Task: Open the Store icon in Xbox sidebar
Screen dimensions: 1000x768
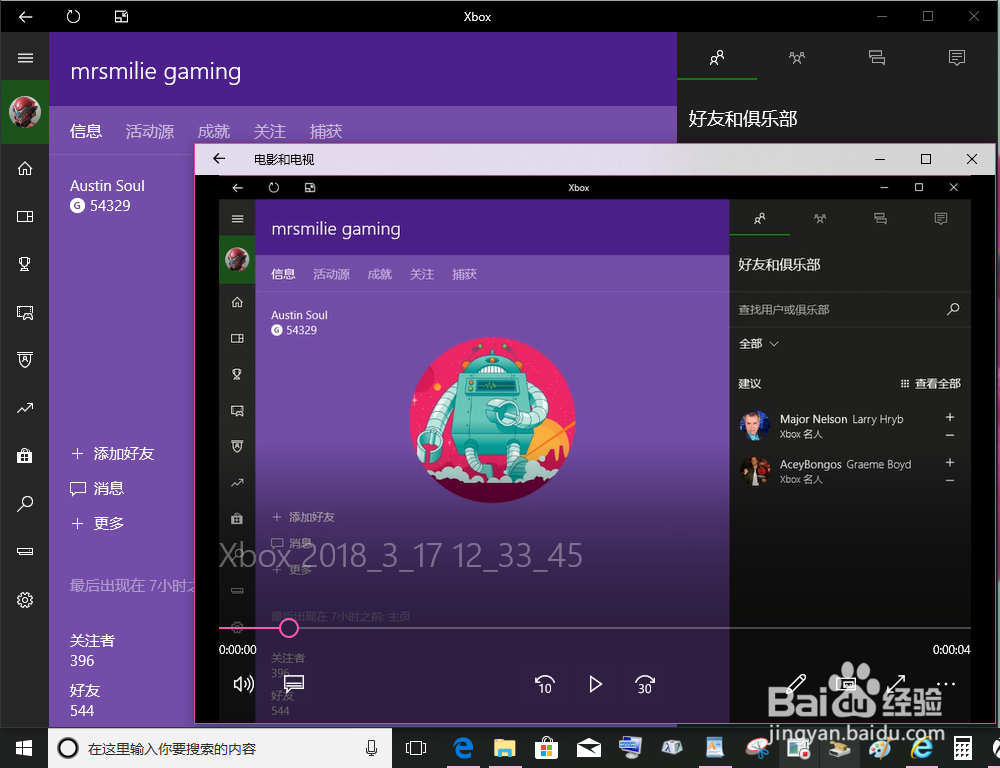Action: pyautogui.click(x=25, y=455)
